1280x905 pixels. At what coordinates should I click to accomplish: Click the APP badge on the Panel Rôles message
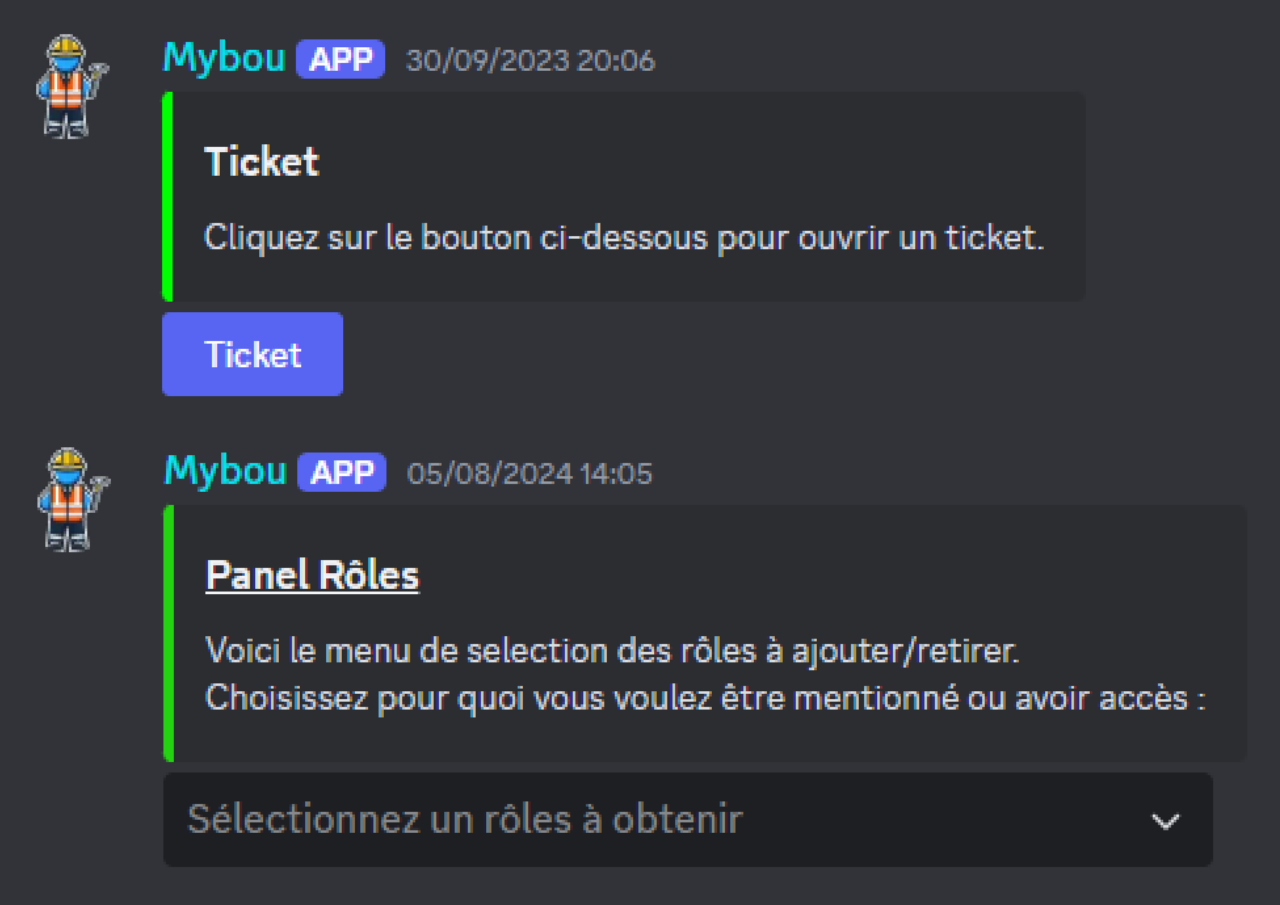(x=341, y=472)
